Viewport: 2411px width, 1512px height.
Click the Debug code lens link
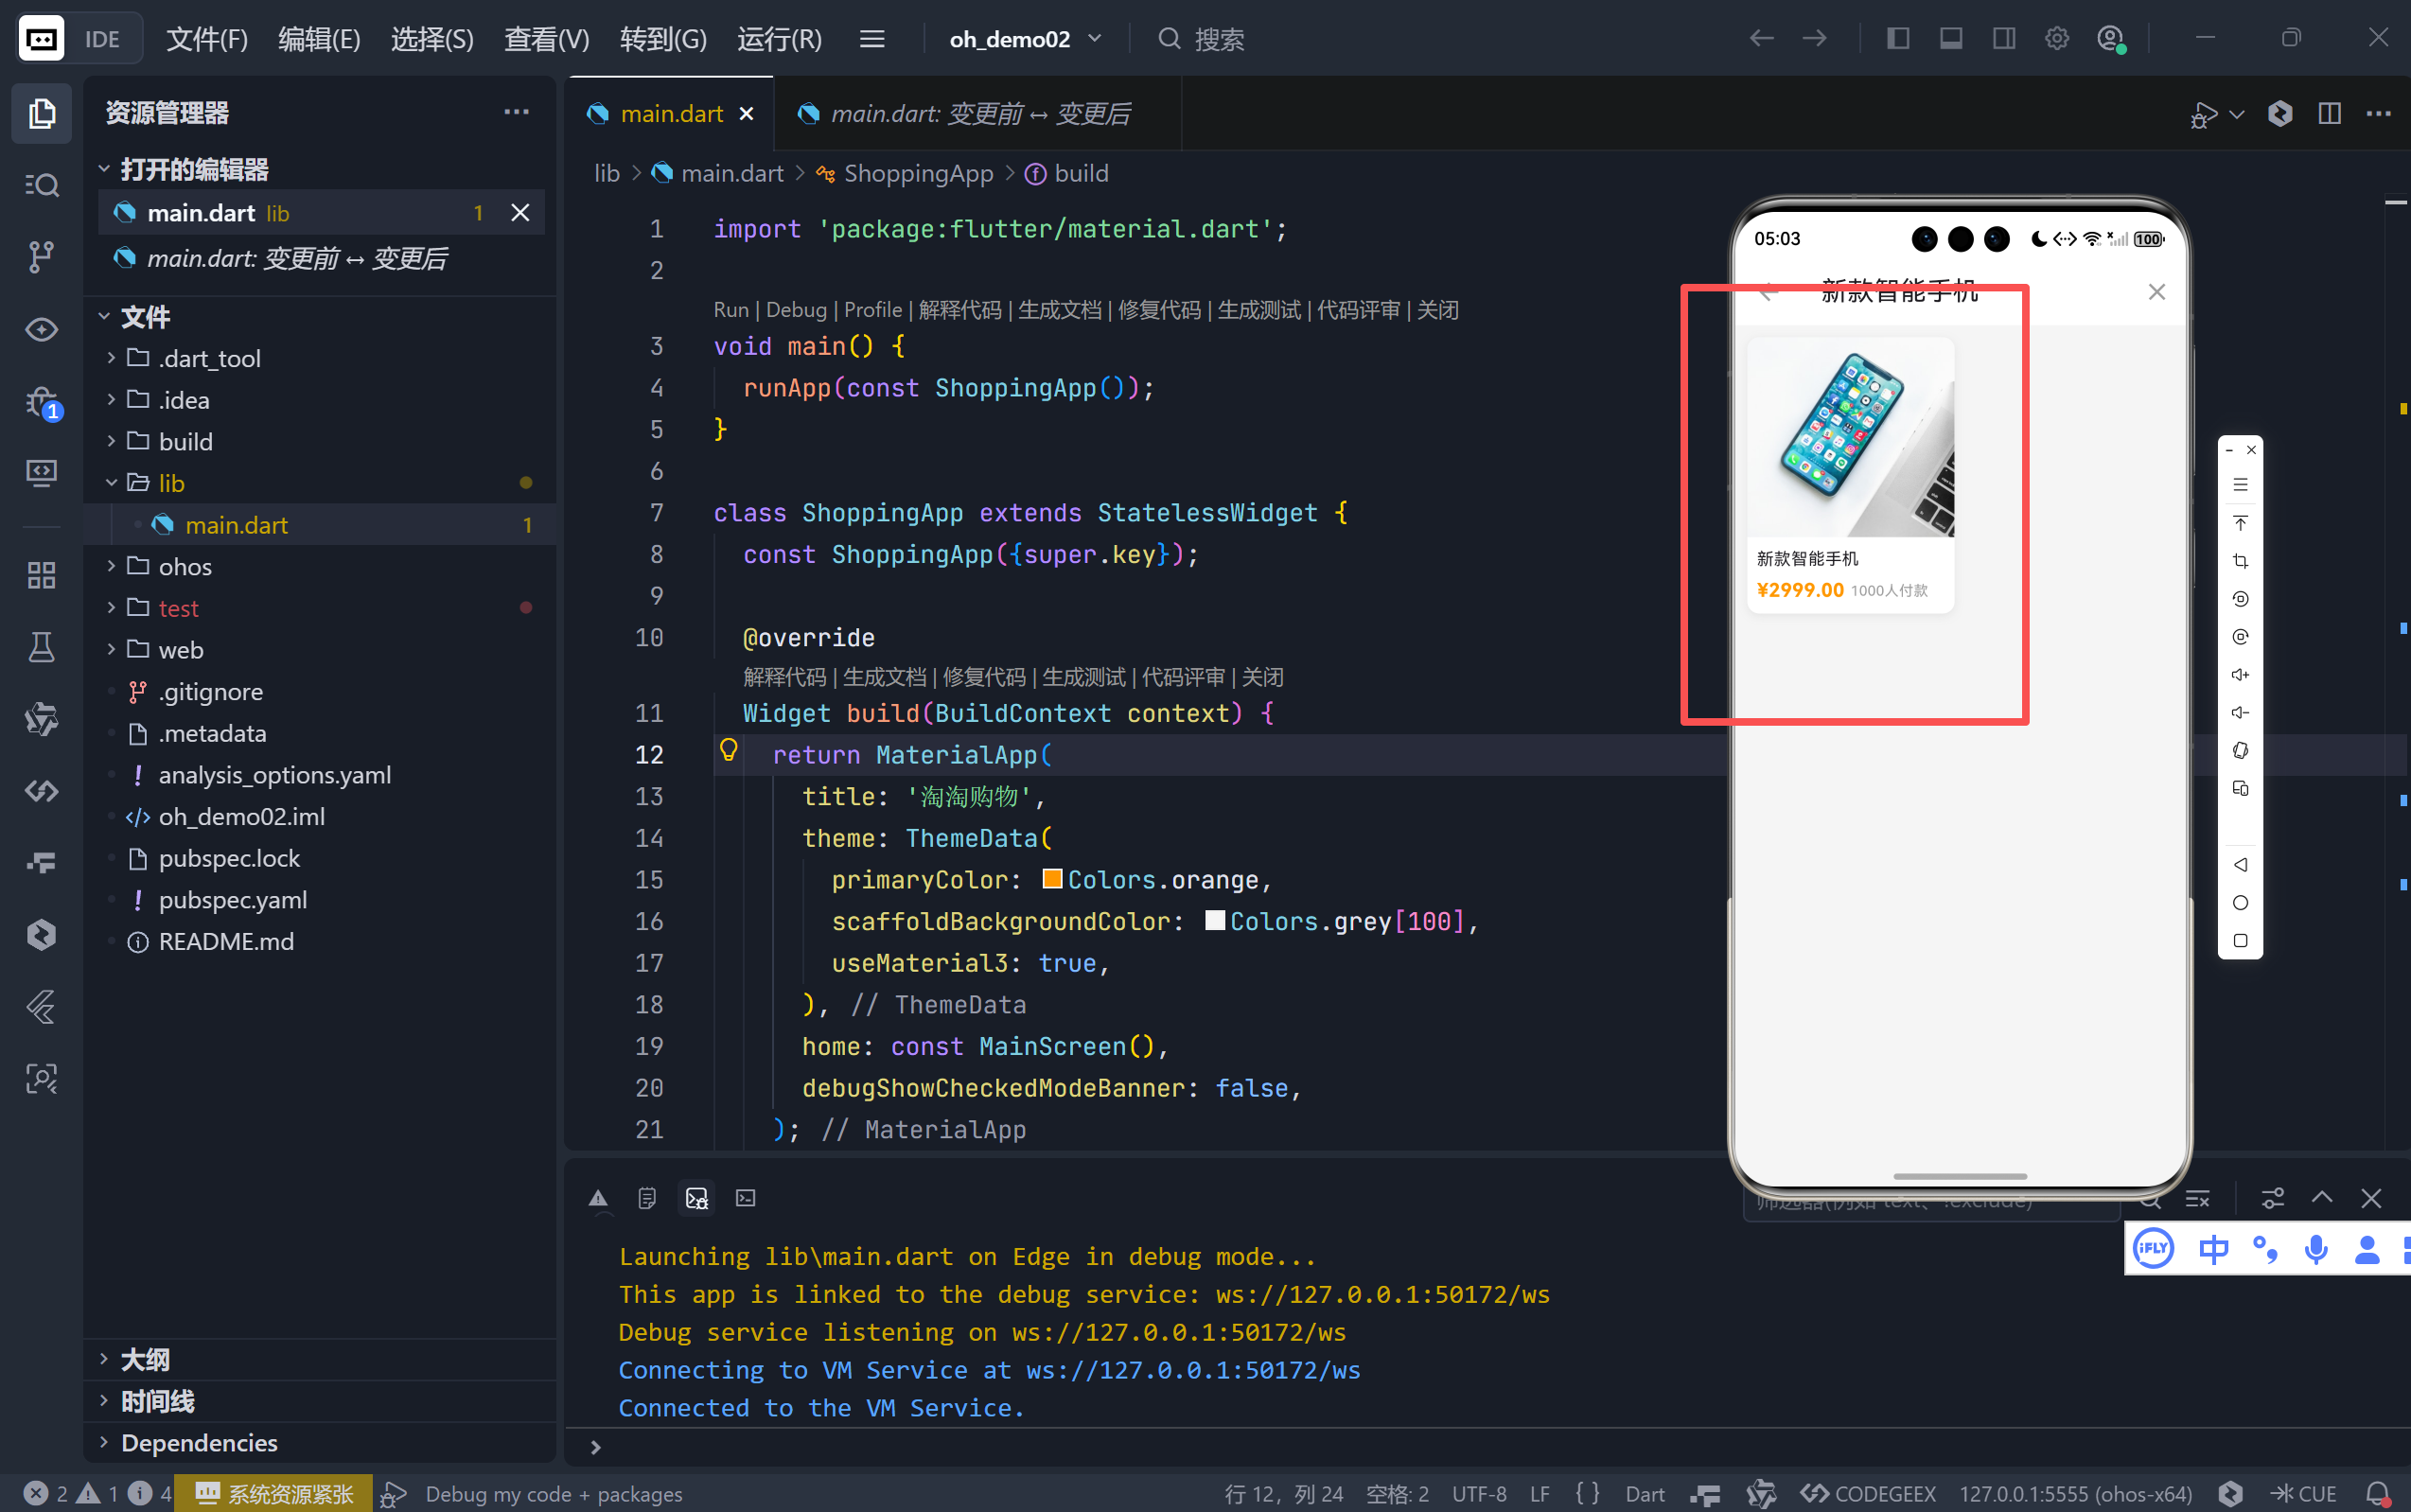[795, 310]
